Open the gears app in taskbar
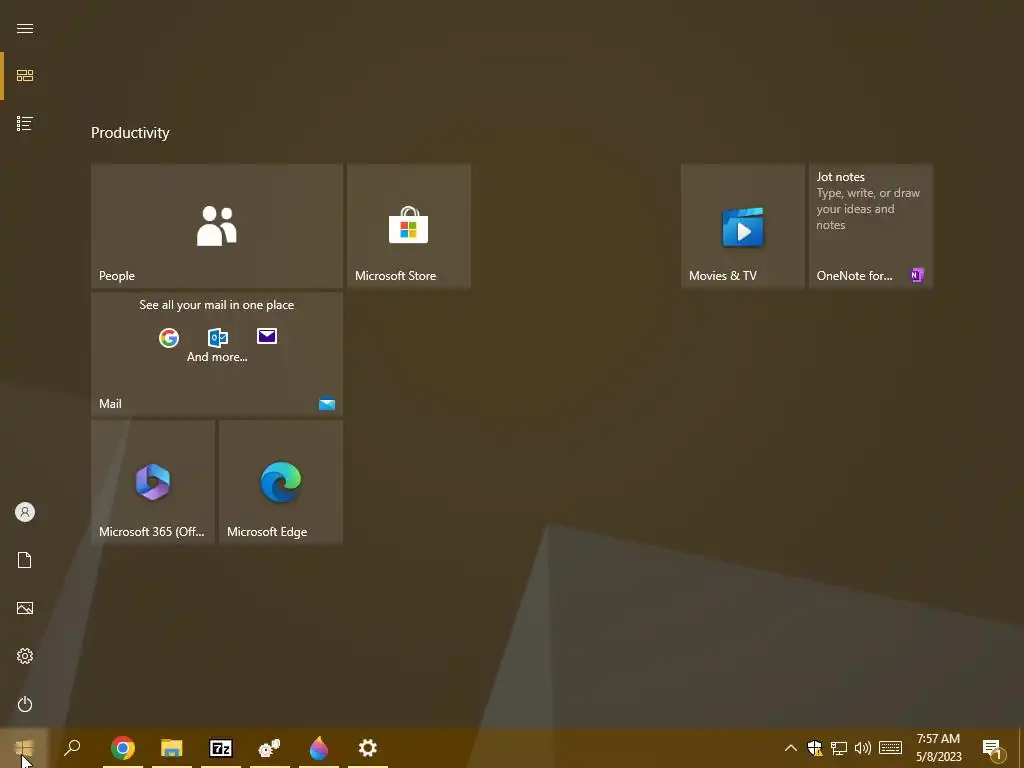This screenshot has width=1024, height=768. (x=270, y=748)
